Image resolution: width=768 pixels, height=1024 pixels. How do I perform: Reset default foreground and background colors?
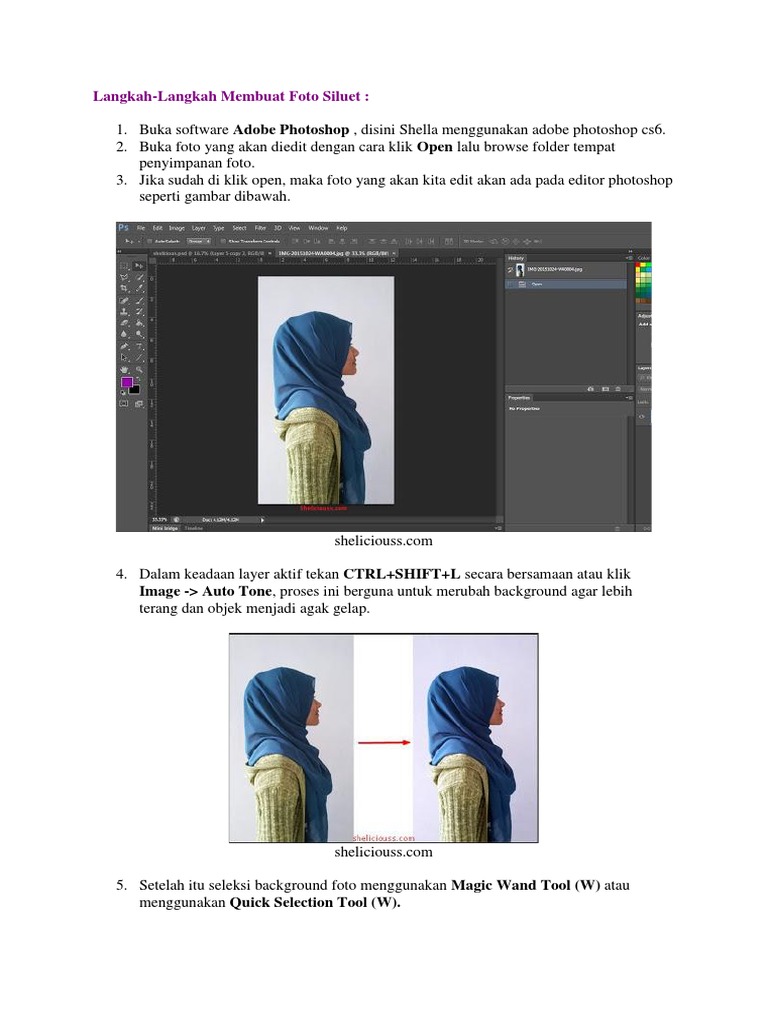point(123,392)
